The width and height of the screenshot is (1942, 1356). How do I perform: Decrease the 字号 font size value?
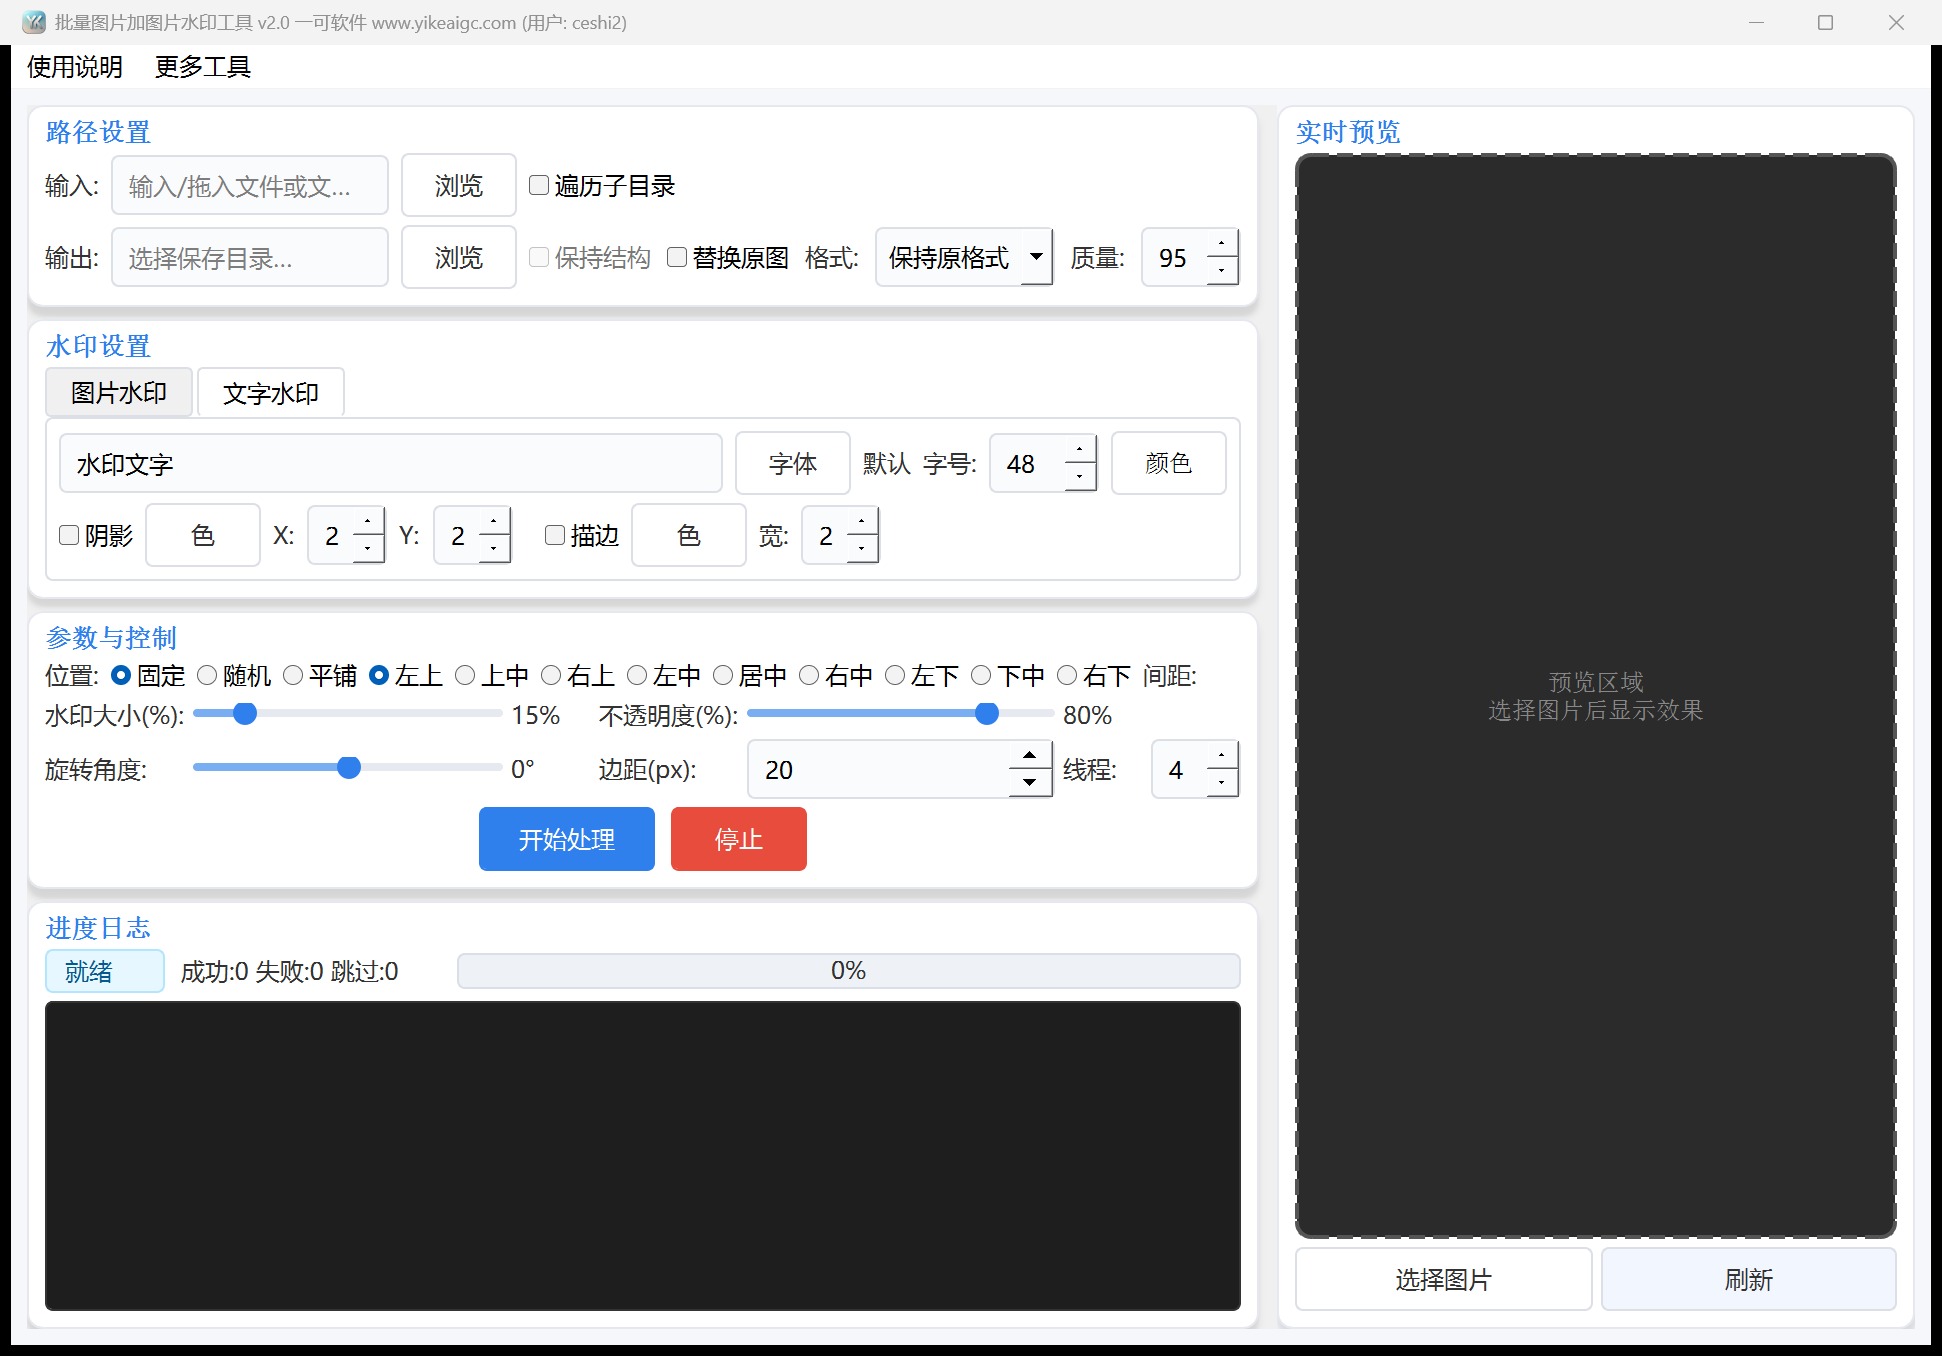click(1080, 477)
